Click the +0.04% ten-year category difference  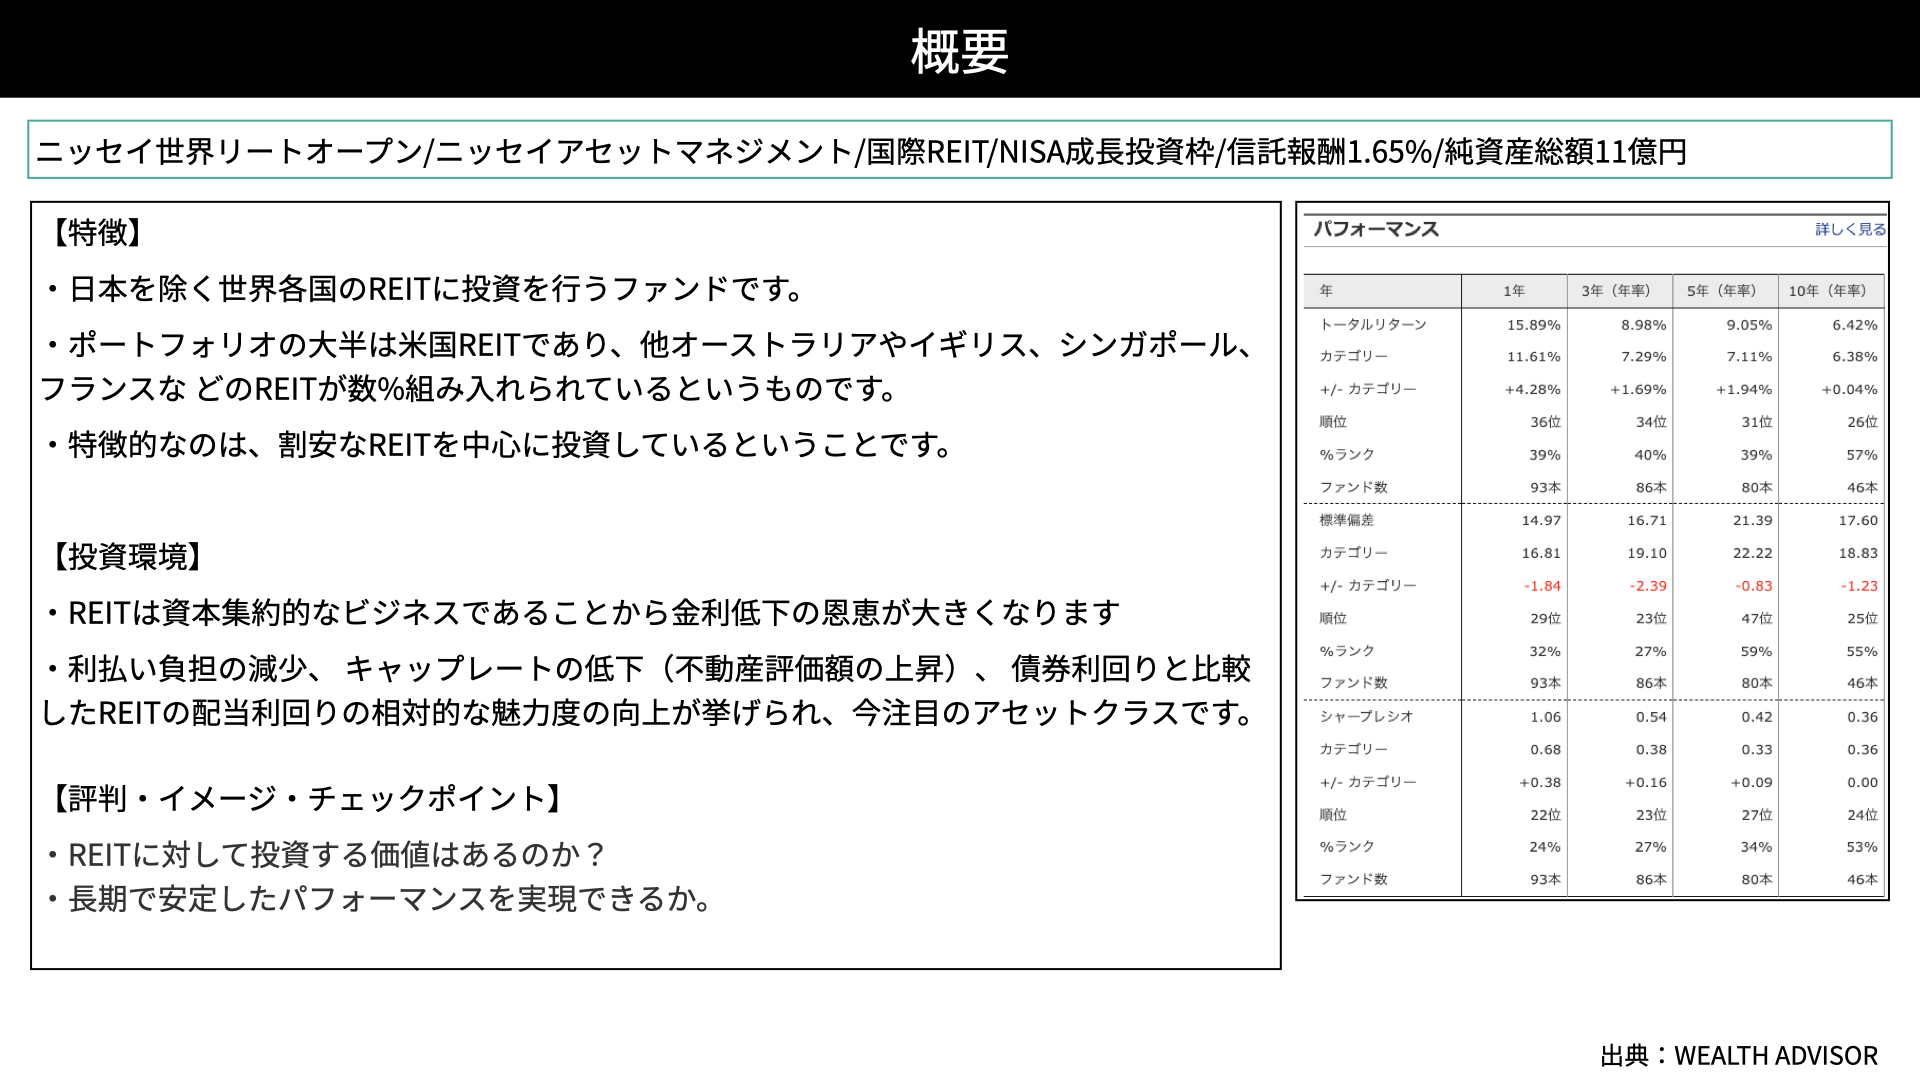(1849, 390)
